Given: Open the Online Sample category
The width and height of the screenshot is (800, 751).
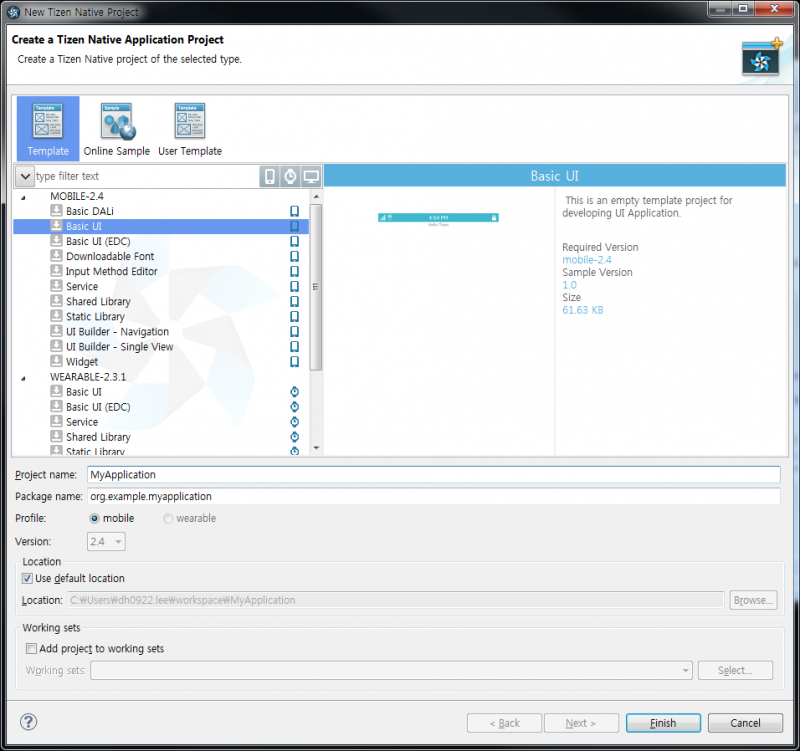Looking at the screenshot, I should [117, 121].
